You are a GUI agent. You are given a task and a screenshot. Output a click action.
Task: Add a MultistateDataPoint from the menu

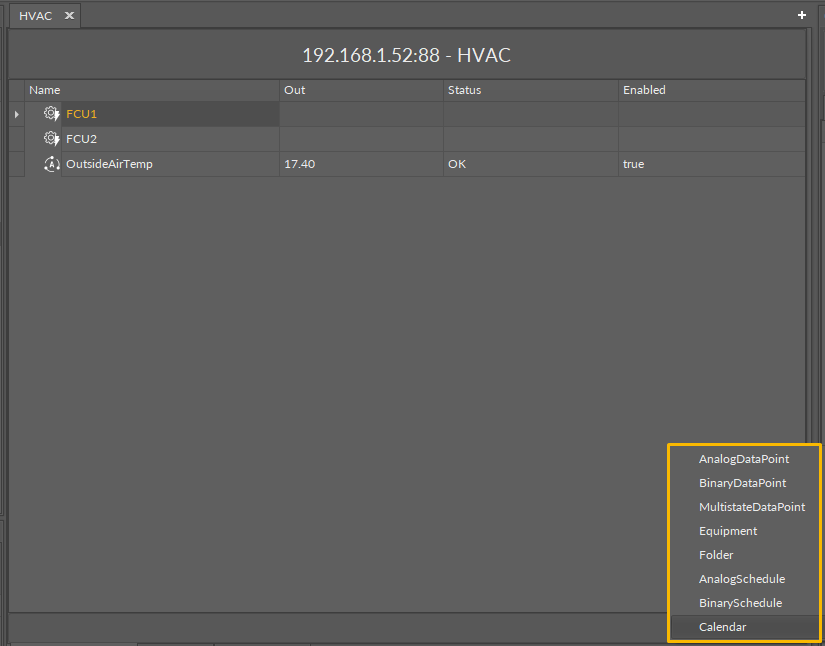click(751, 507)
